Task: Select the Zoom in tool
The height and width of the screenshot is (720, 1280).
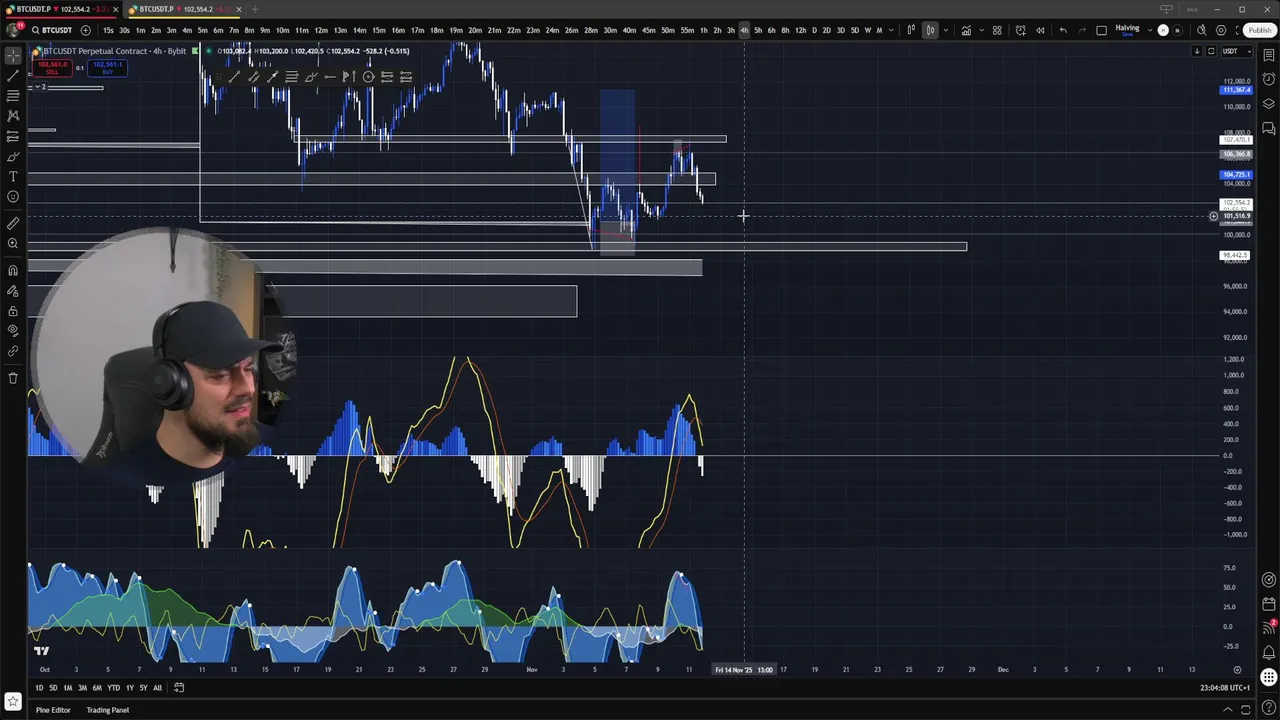Action: [x=13, y=243]
